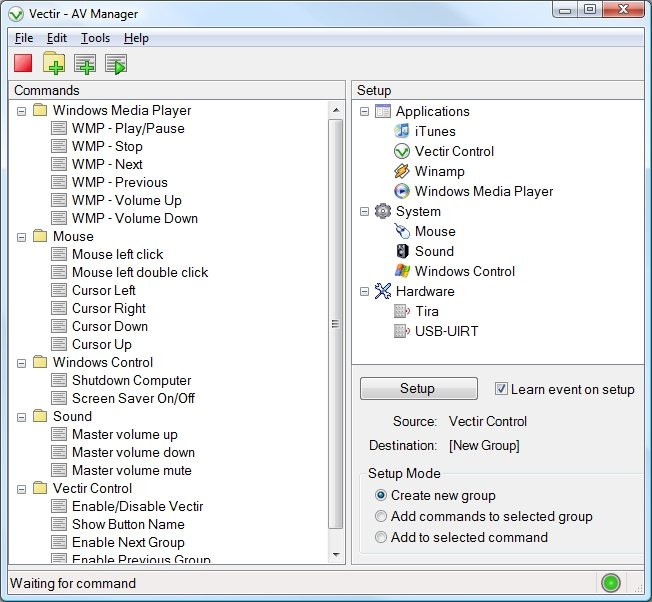Select Mouse left click command
This screenshot has height=602, width=652.
pyautogui.click(x=118, y=254)
